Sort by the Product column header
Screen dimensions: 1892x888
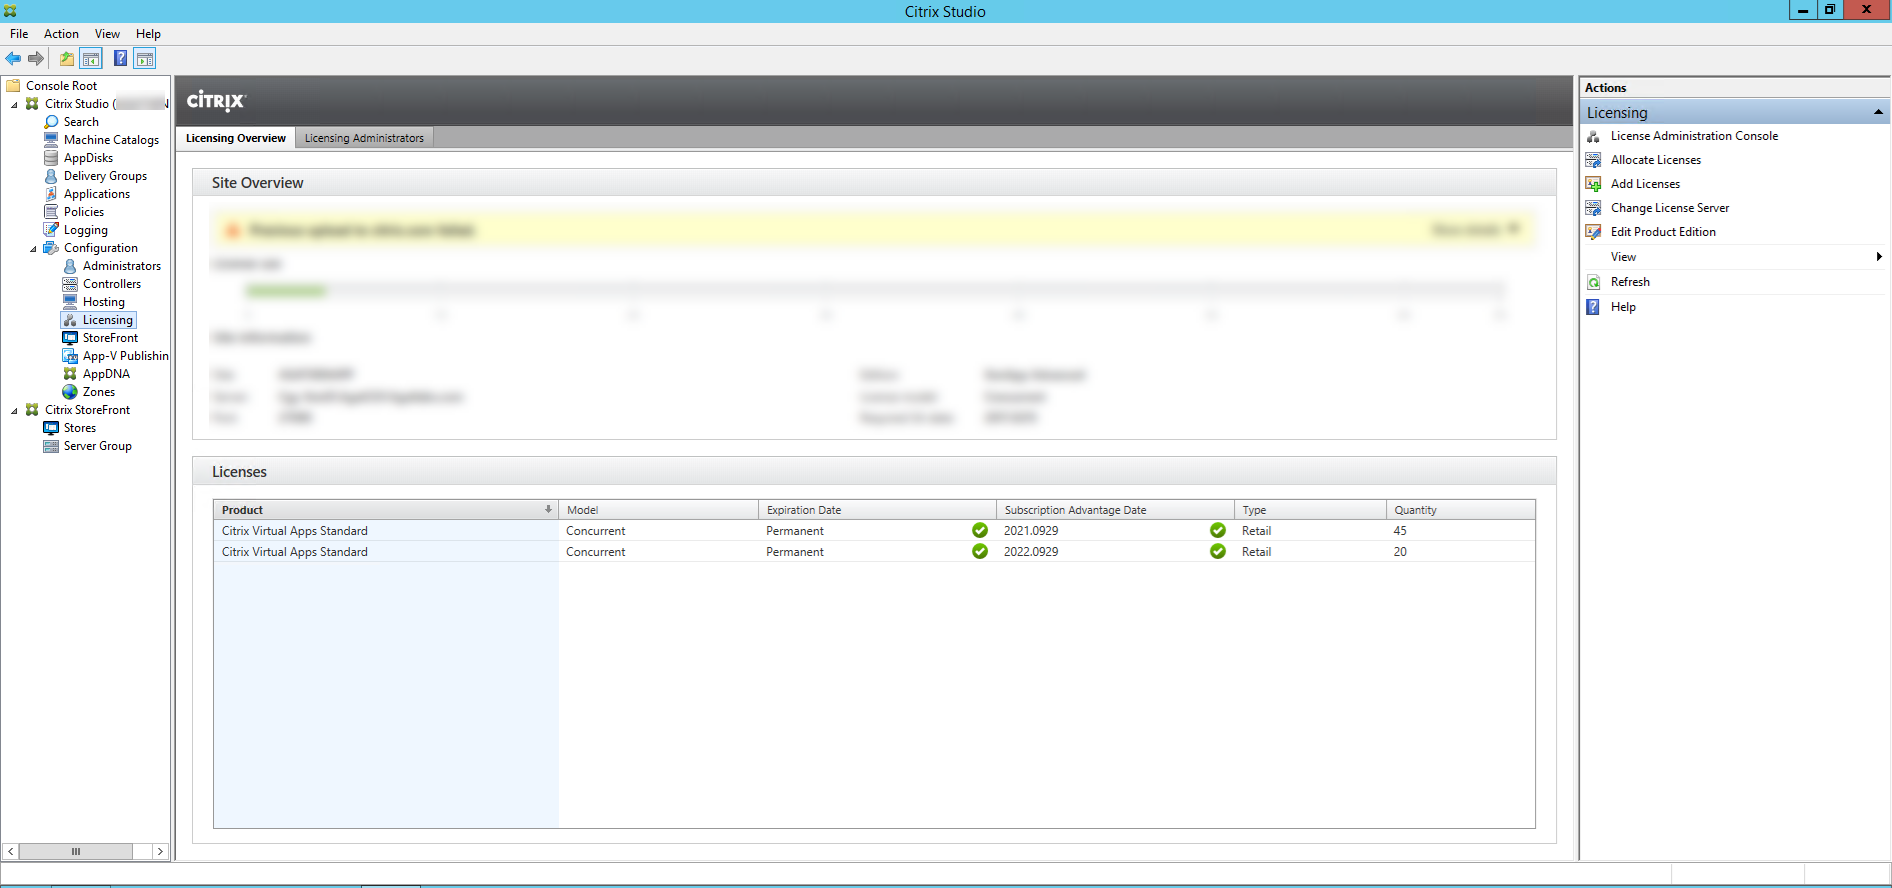386,510
